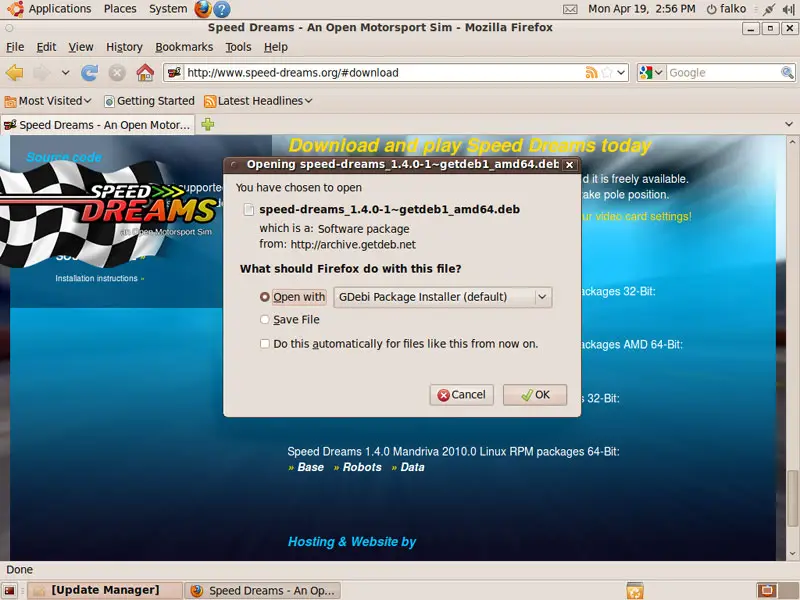
Task: Click the Show Desktop icon in bottom panel
Action: point(9,590)
